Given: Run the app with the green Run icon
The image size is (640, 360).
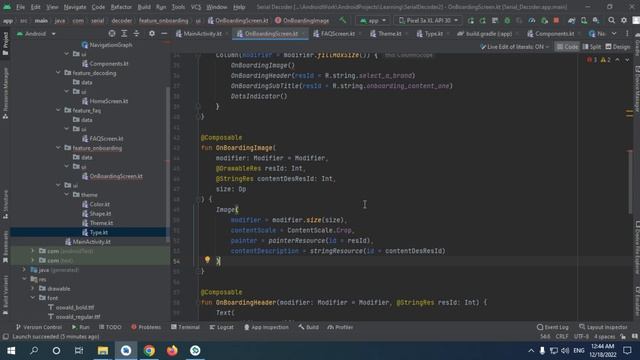Looking at the screenshot, I should (471, 20).
